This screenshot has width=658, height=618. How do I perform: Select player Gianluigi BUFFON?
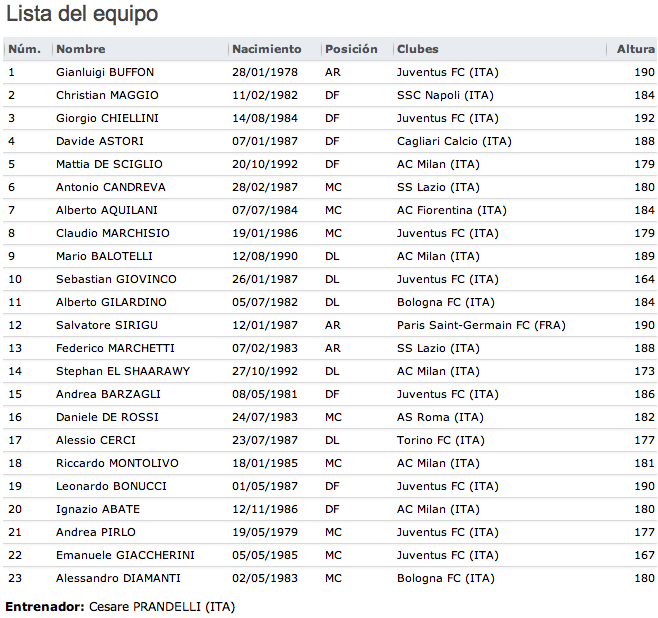105,72
